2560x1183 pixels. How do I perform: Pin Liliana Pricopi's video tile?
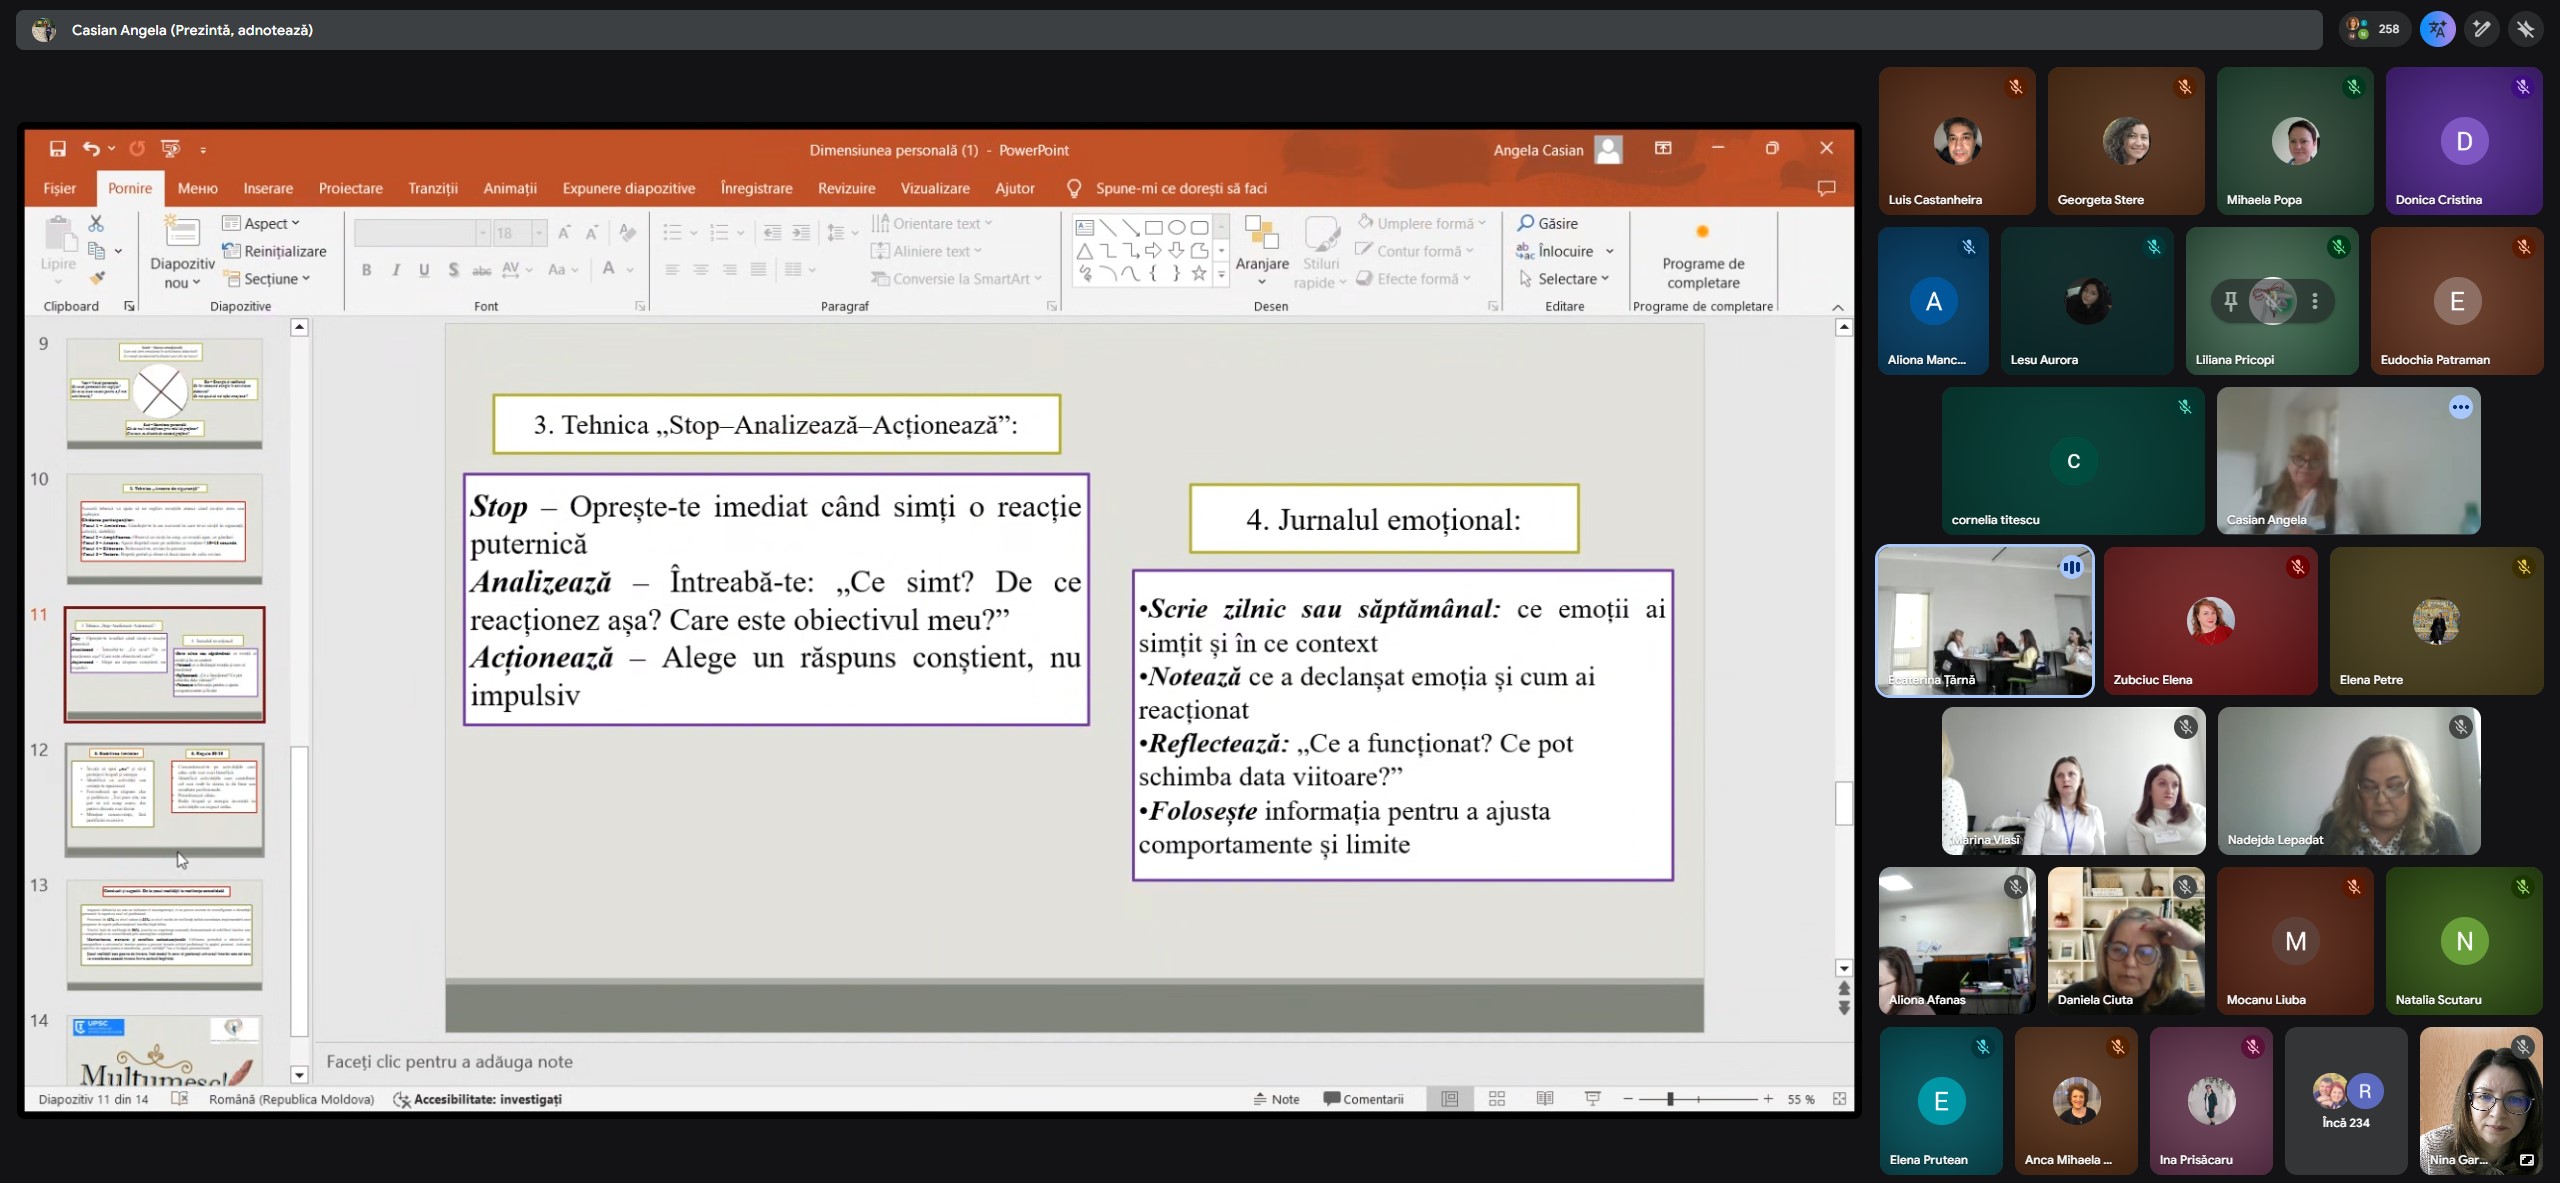click(2230, 301)
